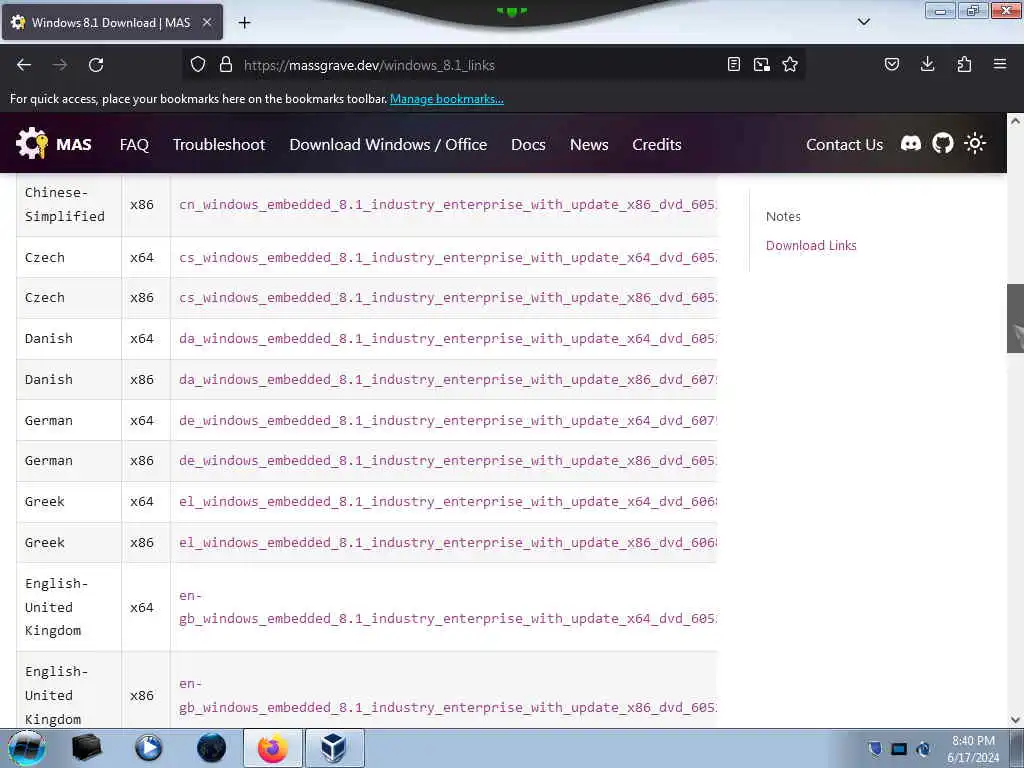Image resolution: width=1024 pixels, height=768 pixels.
Task: Select the 'x64' cell in Danish row
Action: pyautogui.click(x=146, y=338)
